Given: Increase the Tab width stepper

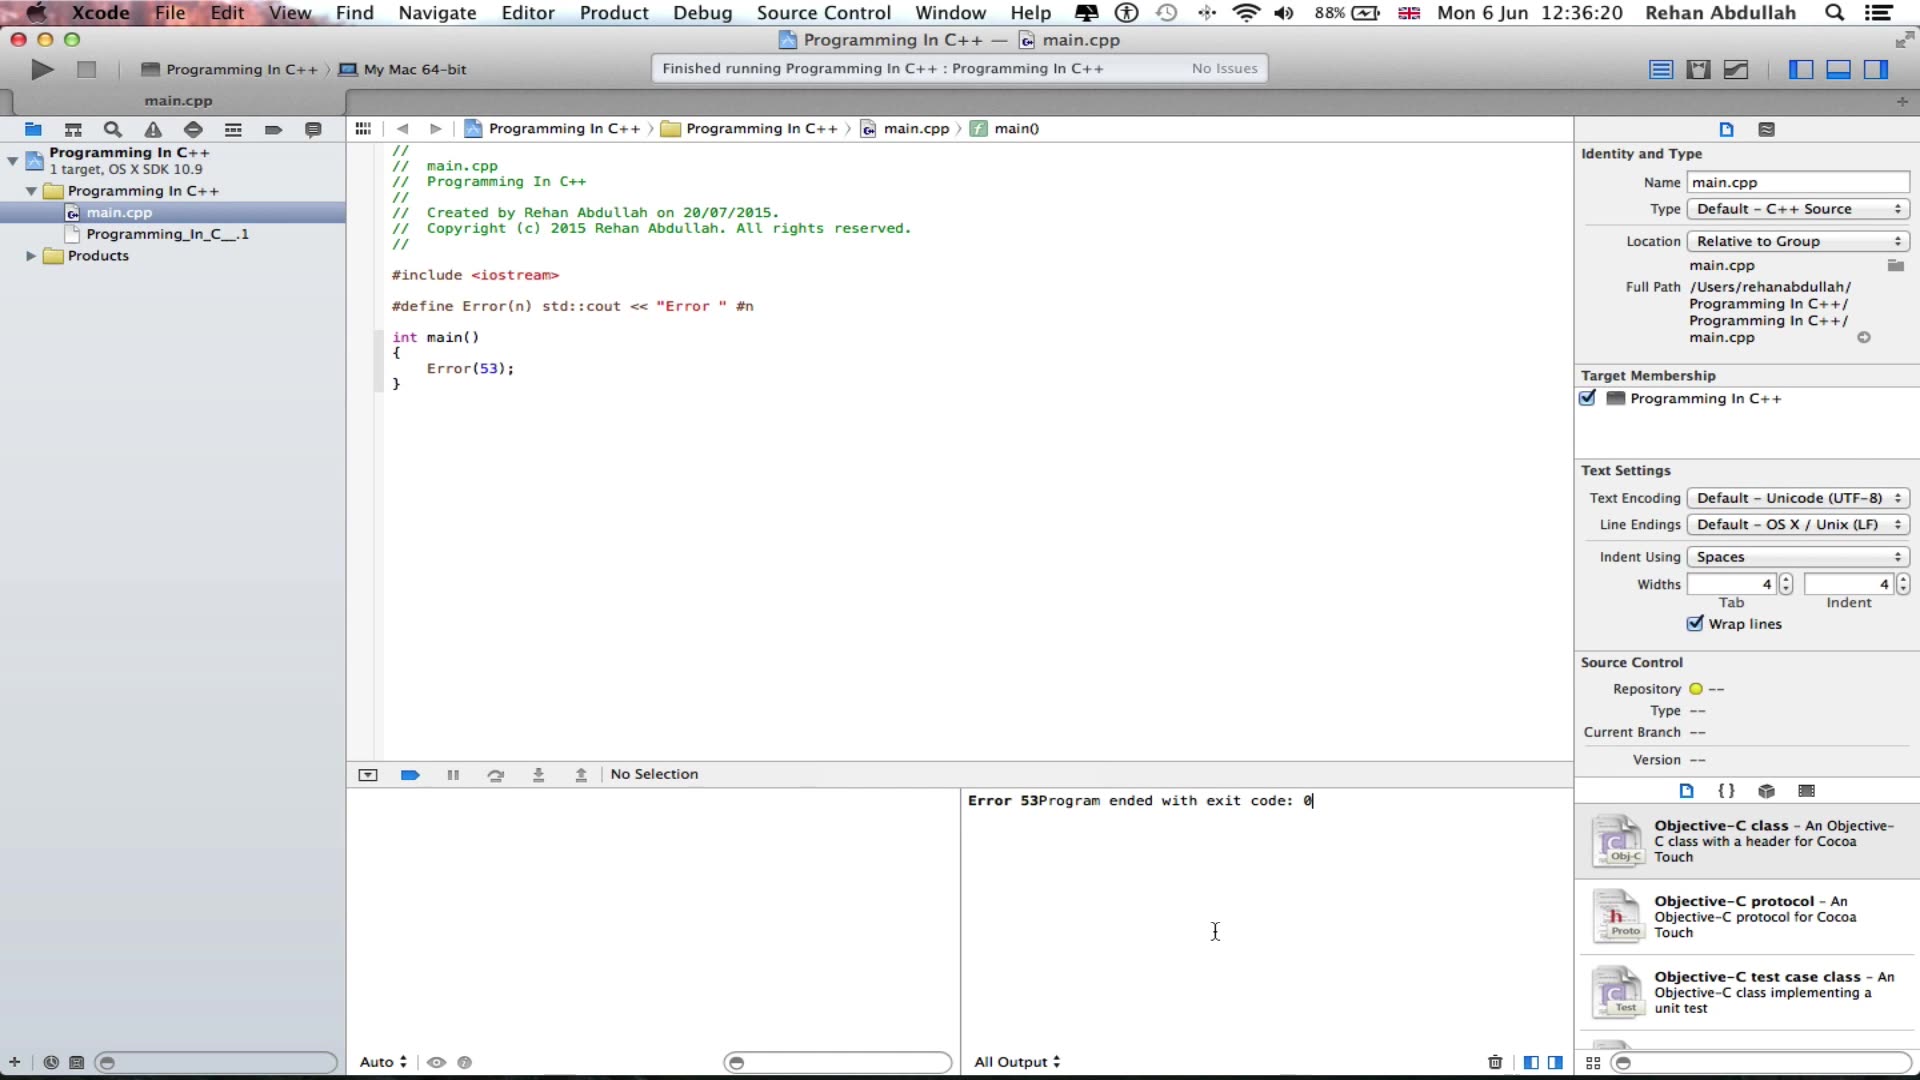Looking at the screenshot, I should (1785, 578).
